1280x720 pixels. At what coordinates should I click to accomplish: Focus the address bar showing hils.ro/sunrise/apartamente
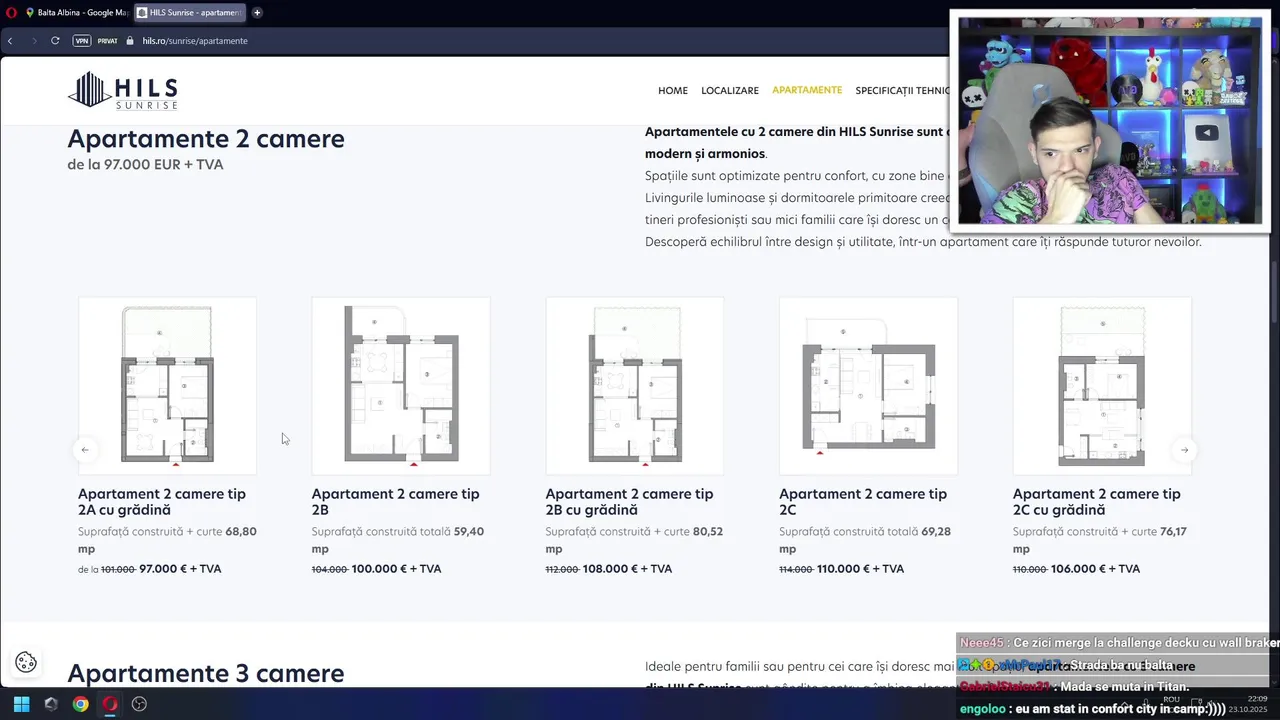195,41
